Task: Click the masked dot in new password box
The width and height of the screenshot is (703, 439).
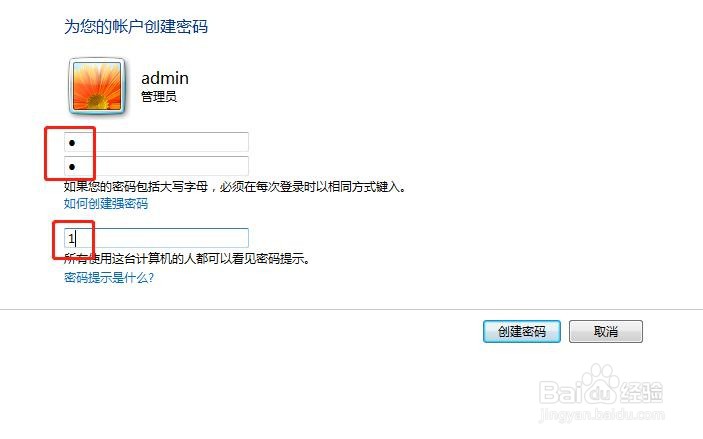Action: coord(72,143)
